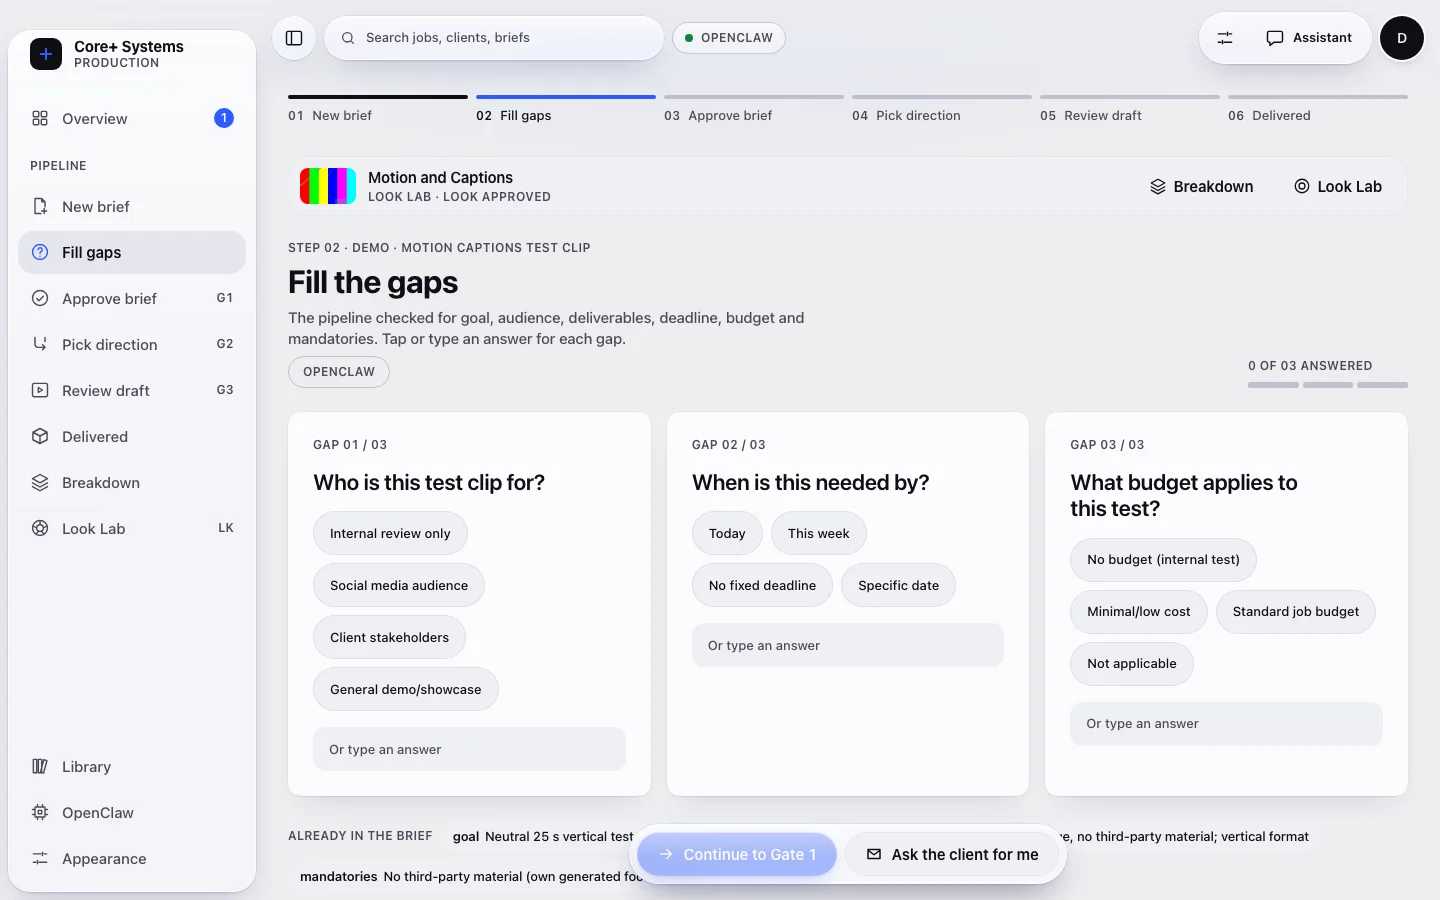Open Approve brief in sidebar
This screenshot has height=900, width=1440.
point(132,298)
